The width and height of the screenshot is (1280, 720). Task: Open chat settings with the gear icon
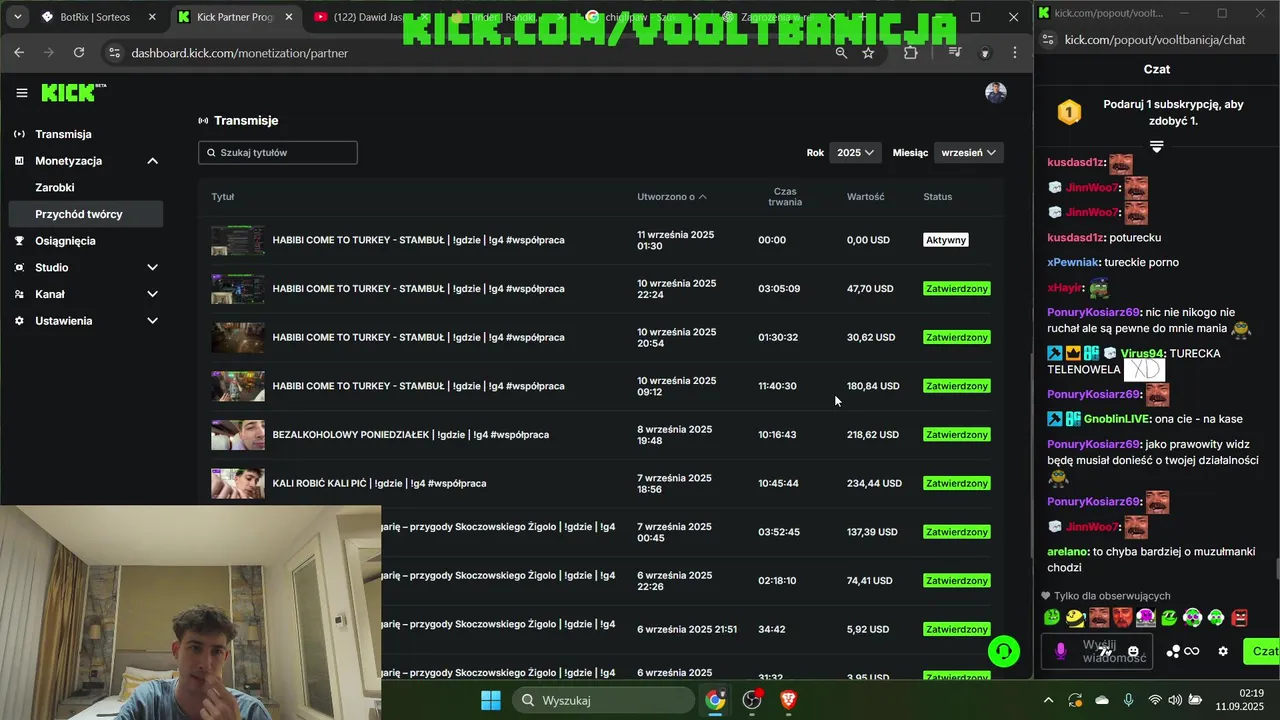click(x=1223, y=651)
